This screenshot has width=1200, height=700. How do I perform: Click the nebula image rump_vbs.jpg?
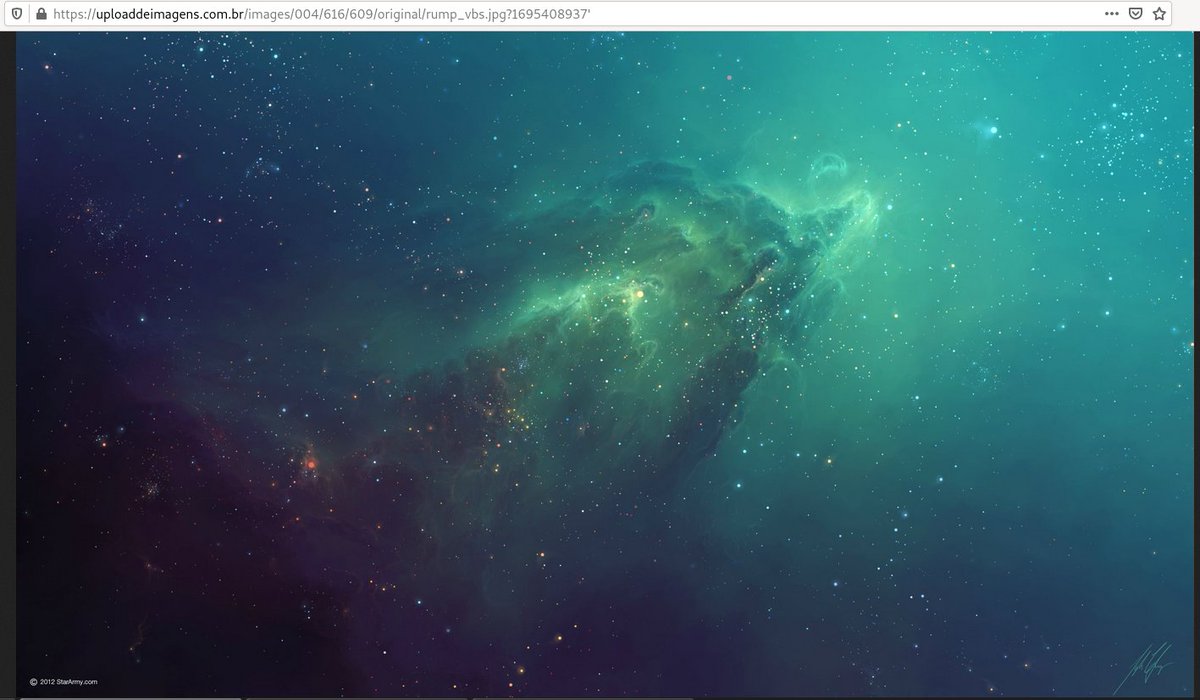click(x=607, y=364)
